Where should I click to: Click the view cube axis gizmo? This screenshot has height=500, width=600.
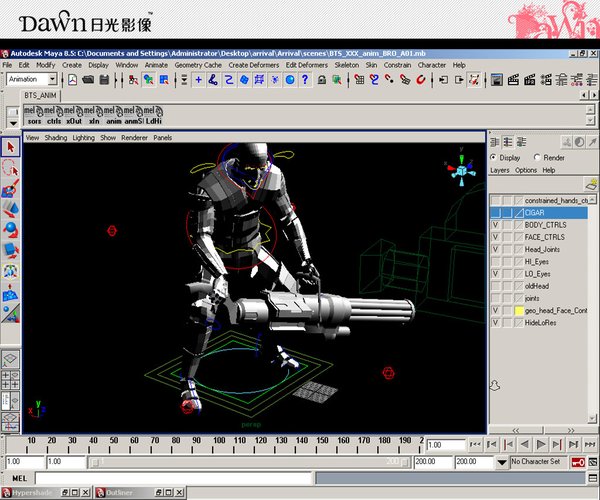[x=461, y=171]
